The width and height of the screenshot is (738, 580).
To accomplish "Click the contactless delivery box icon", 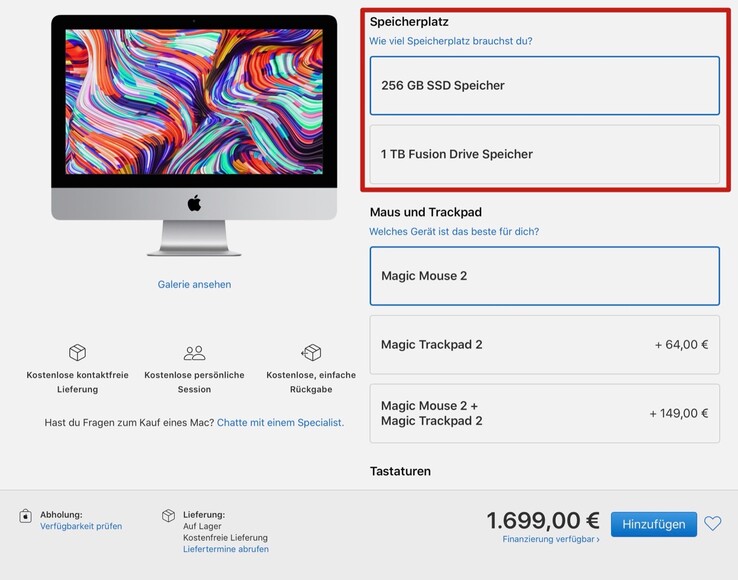I will tap(77, 352).
